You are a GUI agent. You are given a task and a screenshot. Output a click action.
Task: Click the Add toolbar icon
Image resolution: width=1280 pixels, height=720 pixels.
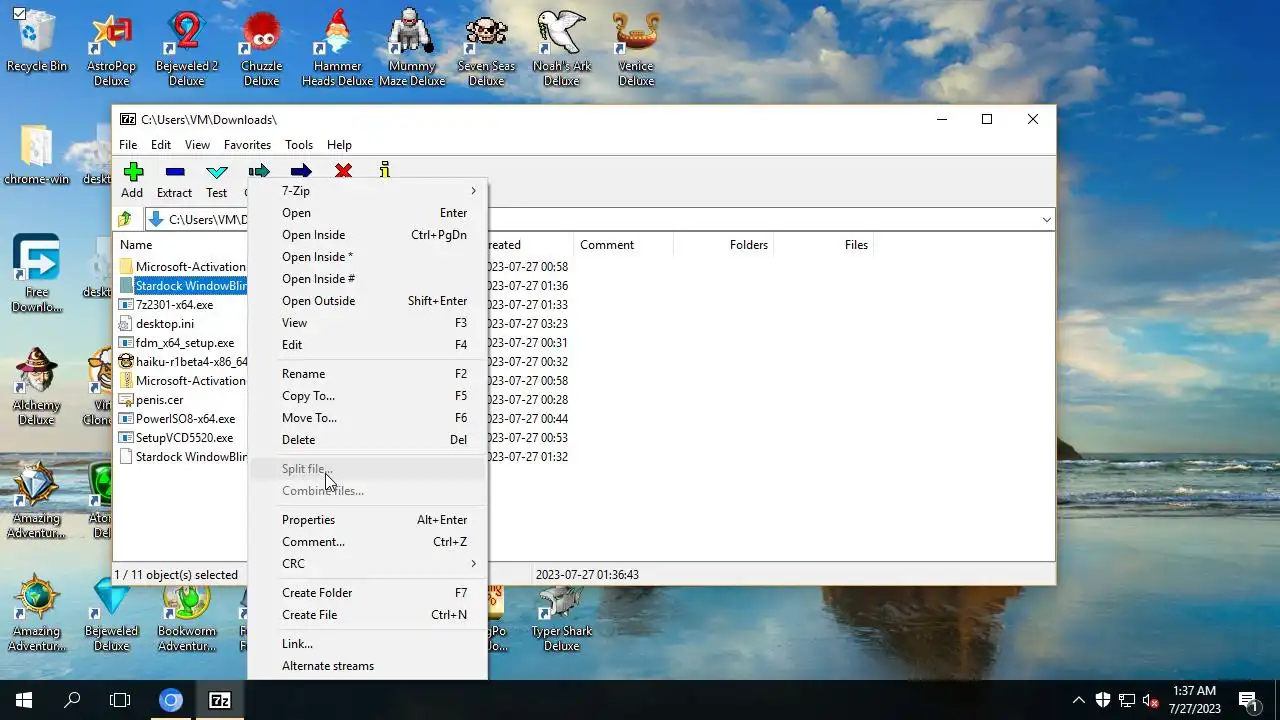pyautogui.click(x=133, y=172)
